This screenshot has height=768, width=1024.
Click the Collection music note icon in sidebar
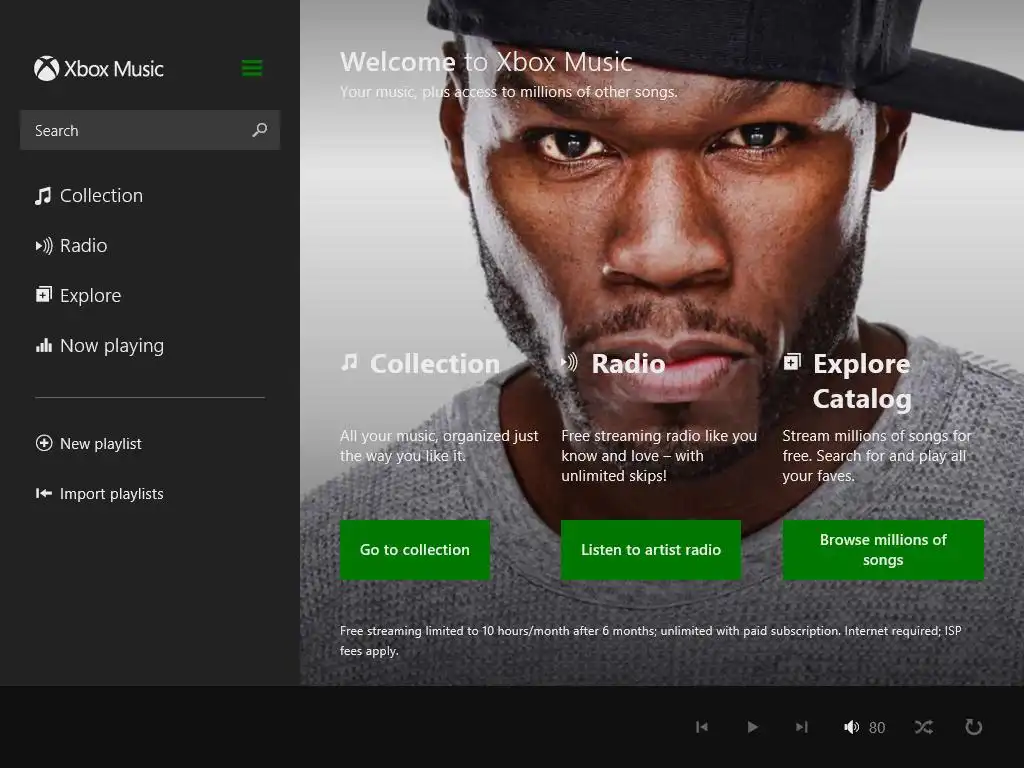click(43, 196)
